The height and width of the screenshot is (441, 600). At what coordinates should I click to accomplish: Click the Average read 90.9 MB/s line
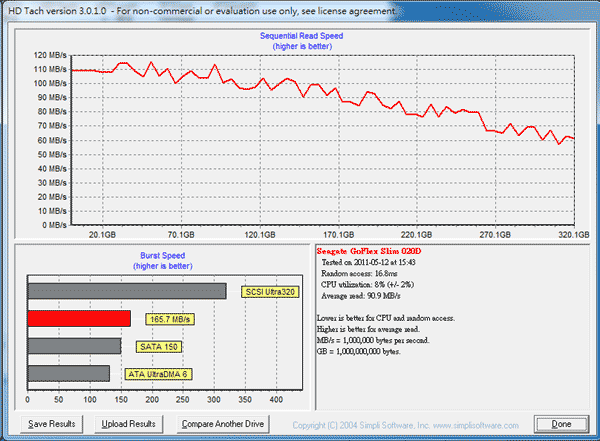click(361, 296)
